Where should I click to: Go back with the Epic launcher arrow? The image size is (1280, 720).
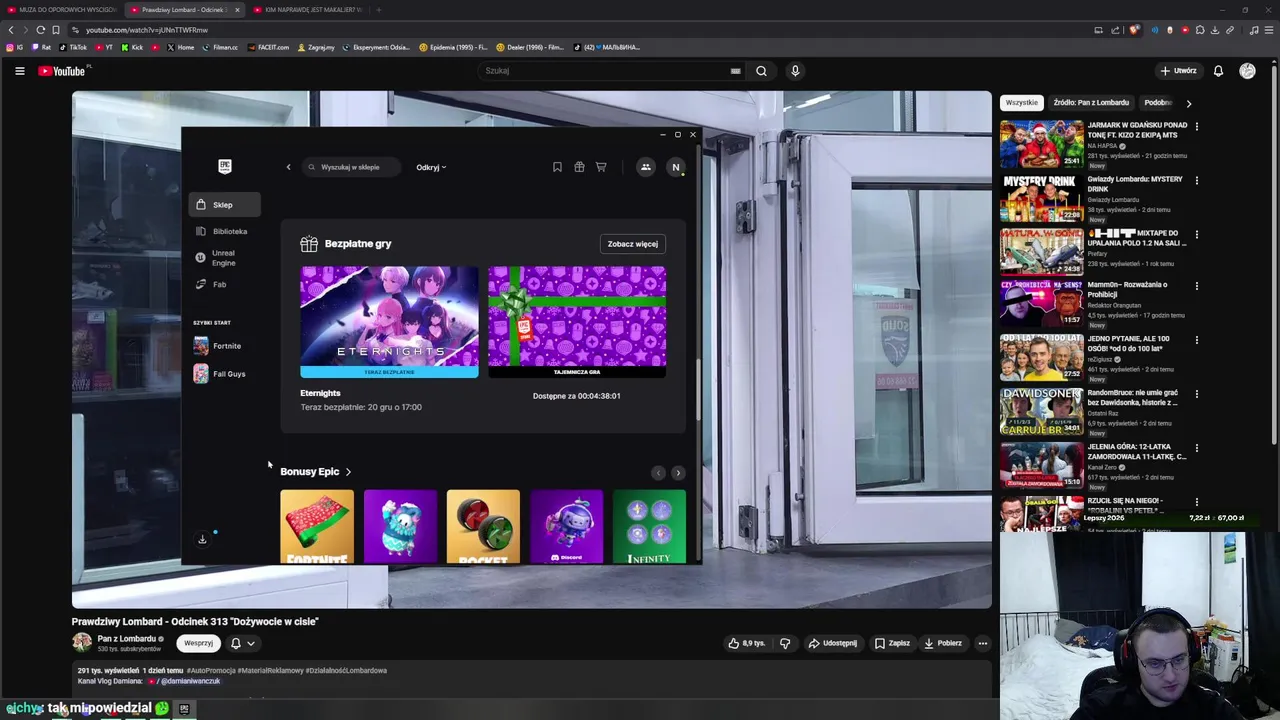pyautogui.click(x=288, y=167)
